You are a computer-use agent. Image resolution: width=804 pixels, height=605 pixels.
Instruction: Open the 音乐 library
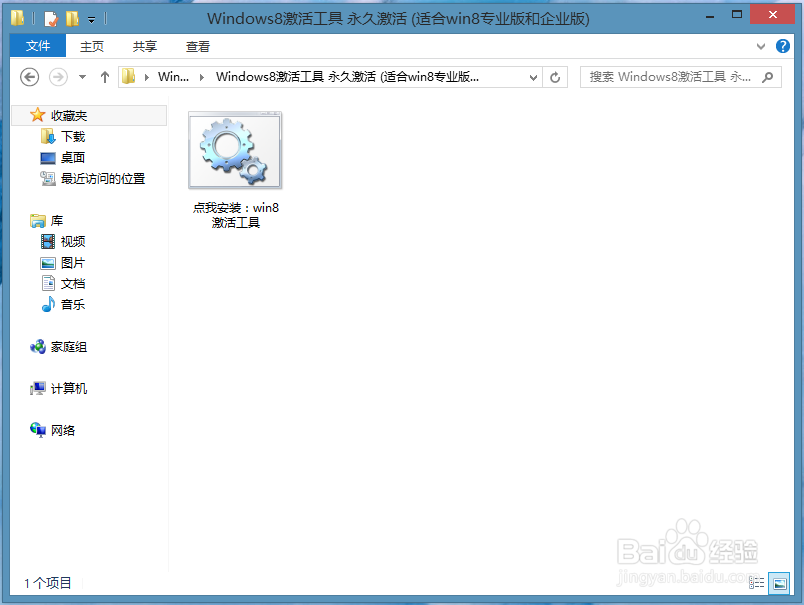coord(73,305)
